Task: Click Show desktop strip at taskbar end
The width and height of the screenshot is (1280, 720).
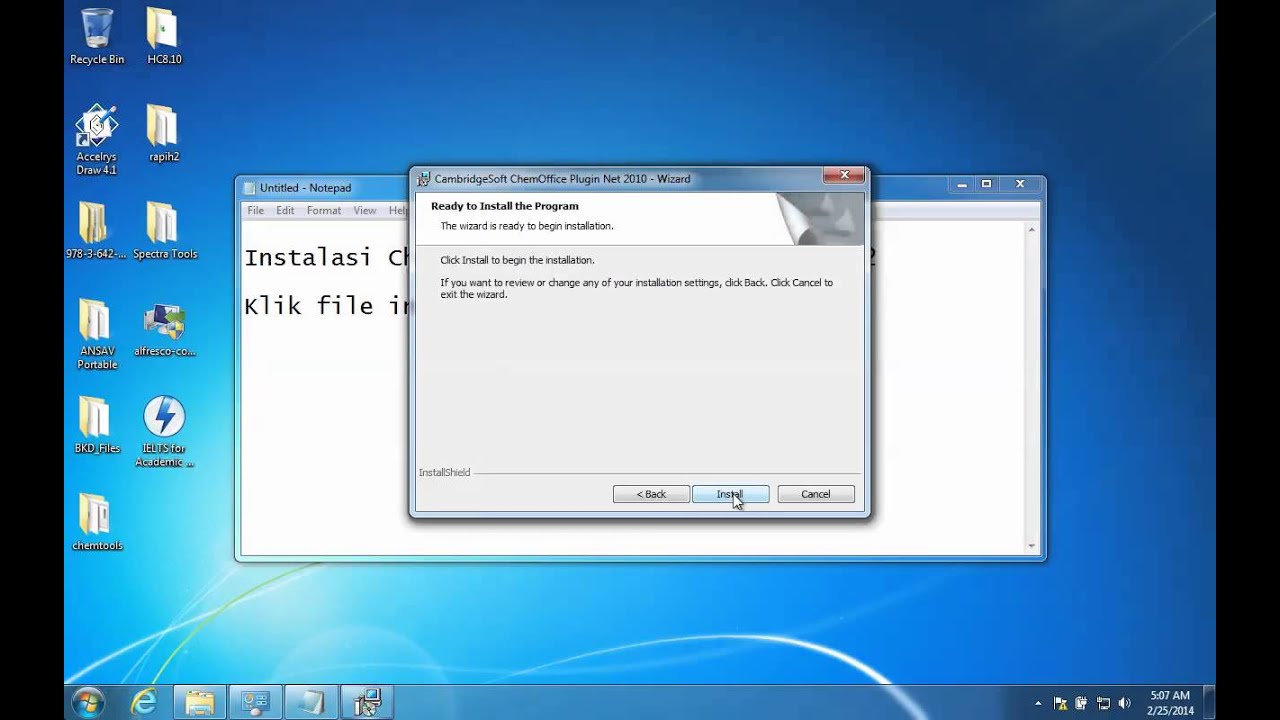Action: click(x=1209, y=702)
